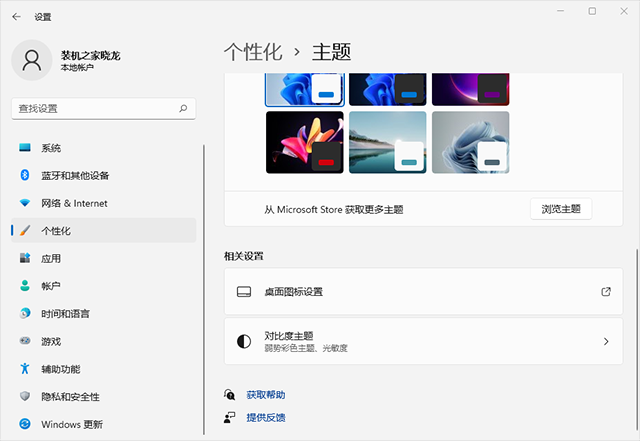Open Windows 更新 settings

tap(104, 424)
